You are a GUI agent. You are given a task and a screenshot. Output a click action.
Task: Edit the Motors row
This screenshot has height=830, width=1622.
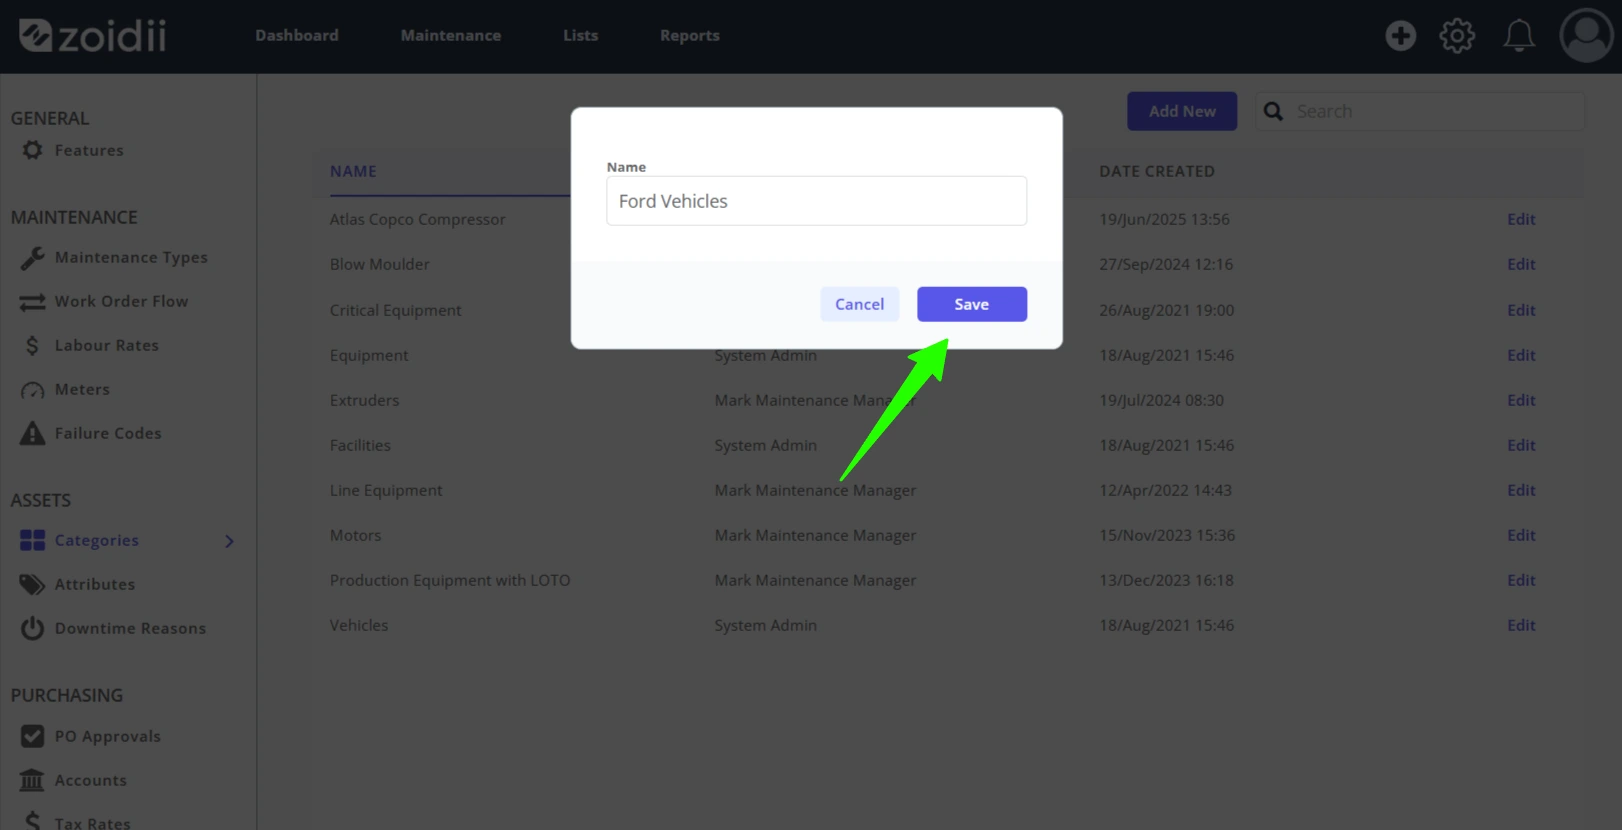(1521, 535)
